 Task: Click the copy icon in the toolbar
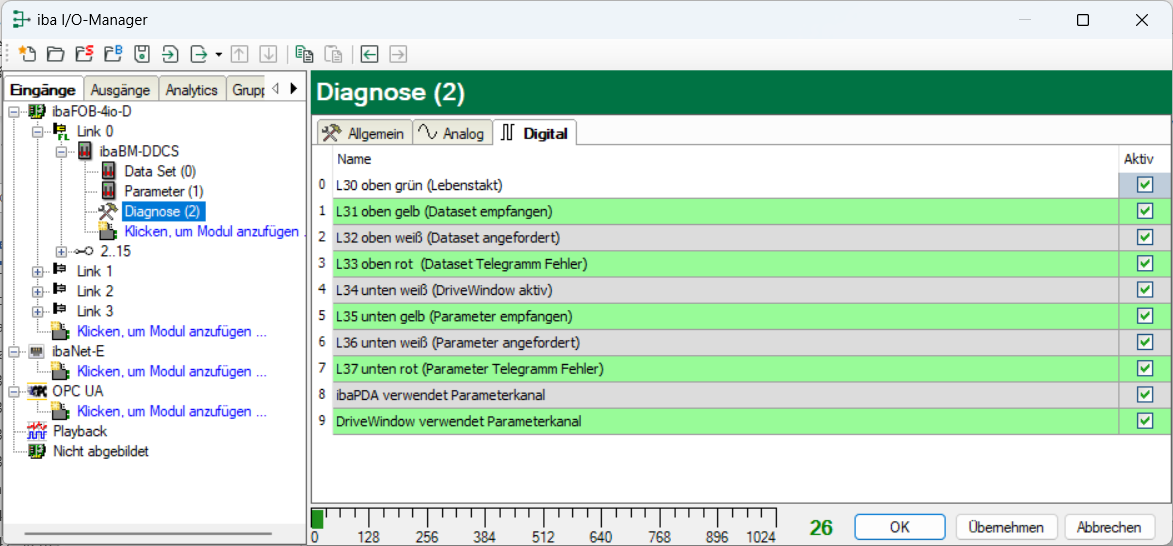tap(304, 54)
